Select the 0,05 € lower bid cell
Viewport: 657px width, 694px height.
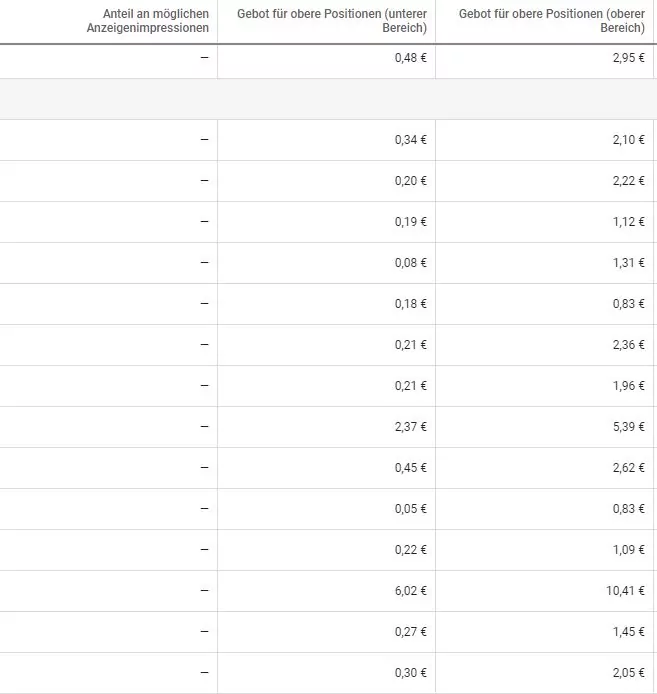click(x=326, y=509)
